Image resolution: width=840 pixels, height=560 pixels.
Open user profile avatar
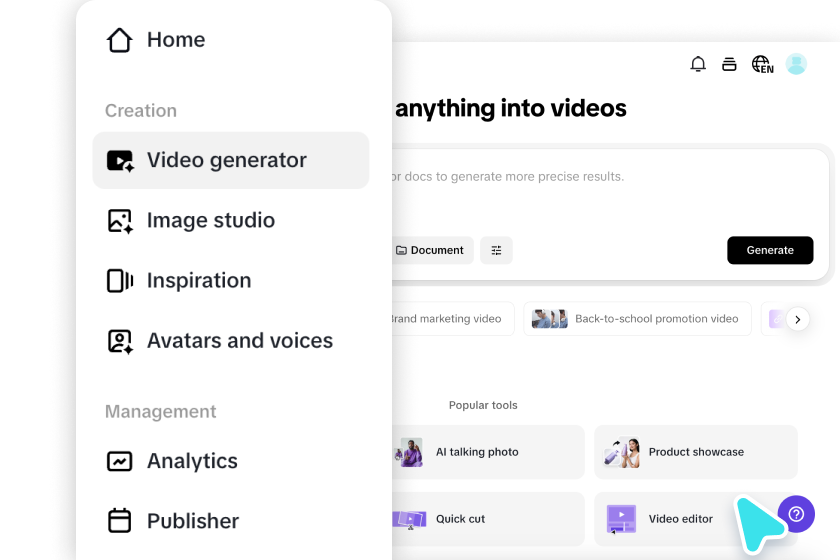click(x=796, y=64)
